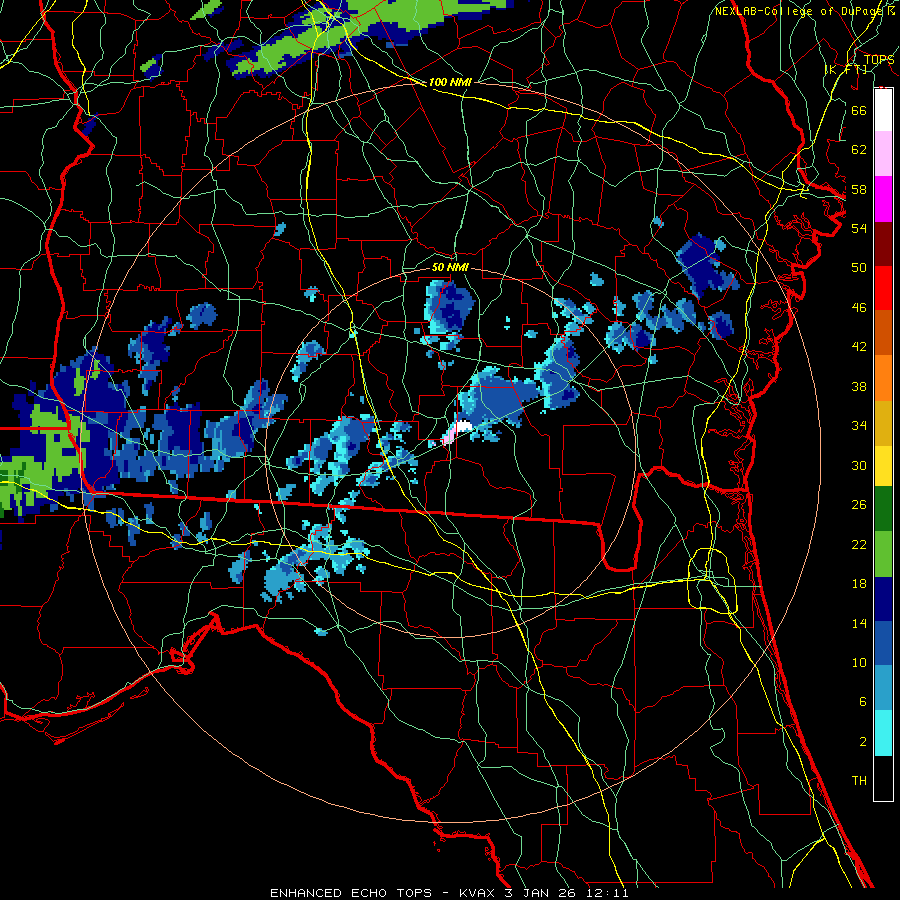Click the '12:11' time stamp
Screen dimensions: 900x900
tap(608, 893)
